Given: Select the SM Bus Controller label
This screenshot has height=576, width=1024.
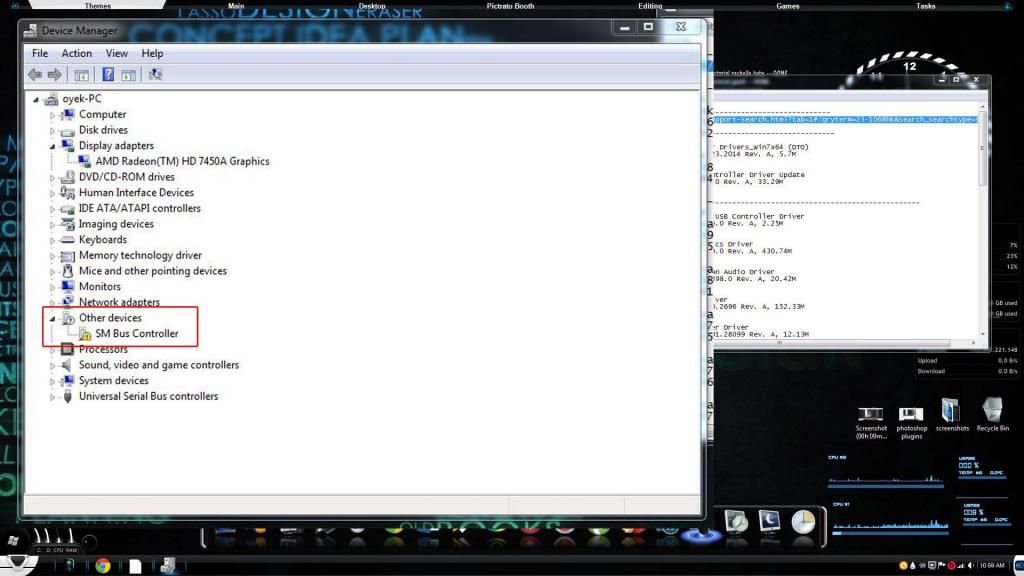Looking at the screenshot, I should pos(136,334).
